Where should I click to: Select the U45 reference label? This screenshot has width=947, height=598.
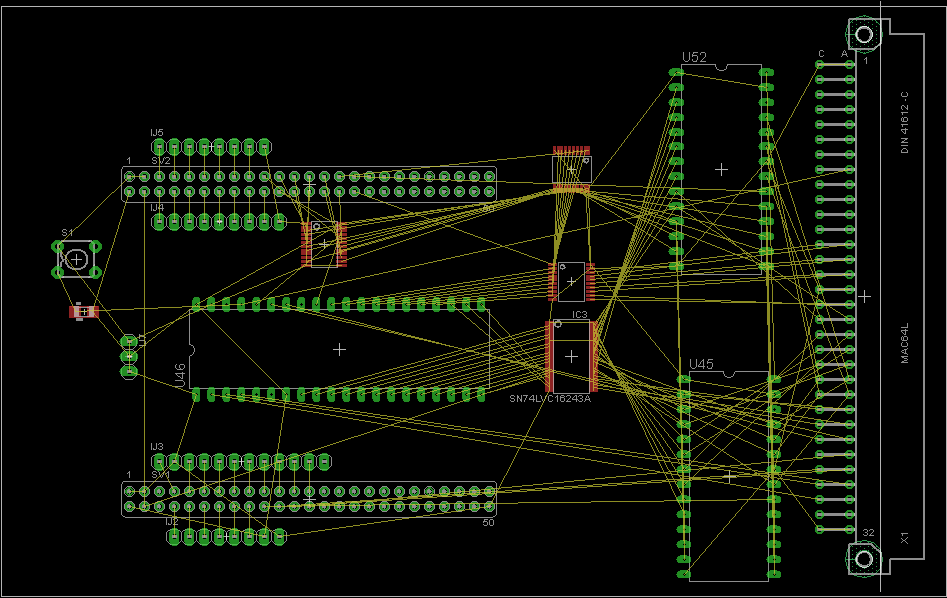pyautogui.click(x=701, y=364)
